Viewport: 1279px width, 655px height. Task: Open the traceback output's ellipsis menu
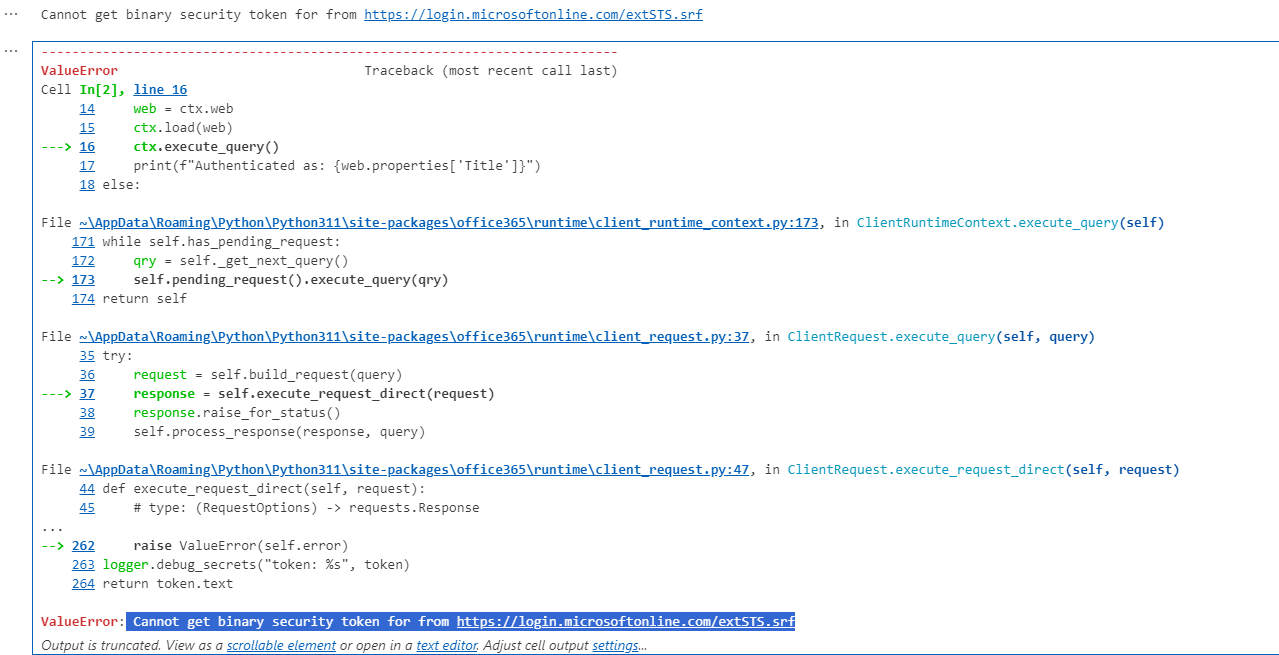[x=12, y=49]
